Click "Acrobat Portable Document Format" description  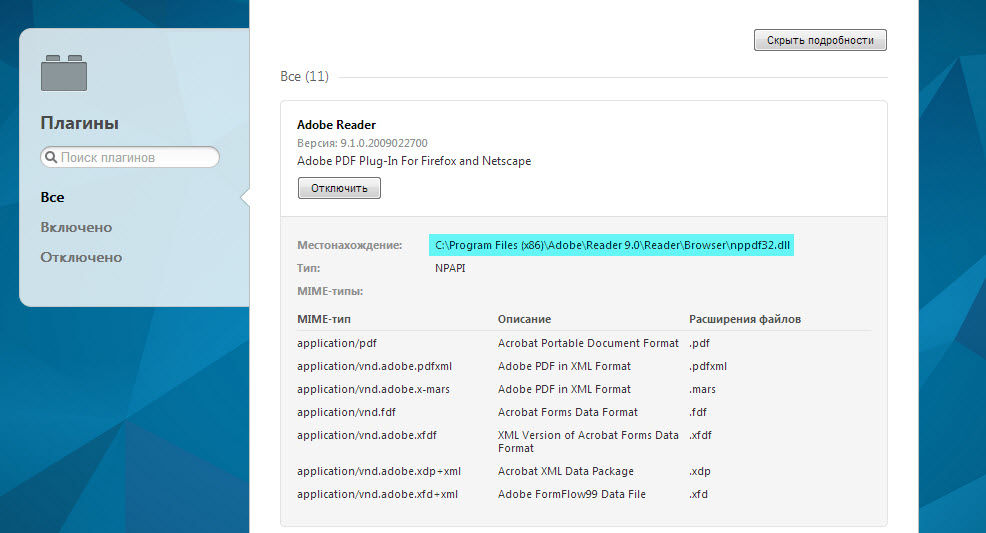click(x=588, y=343)
